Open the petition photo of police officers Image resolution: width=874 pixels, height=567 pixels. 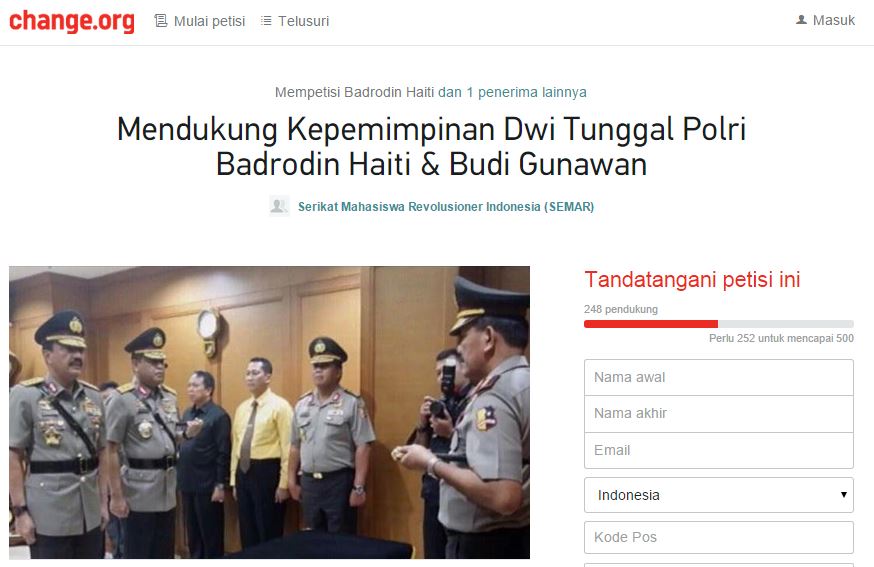[269, 413]
